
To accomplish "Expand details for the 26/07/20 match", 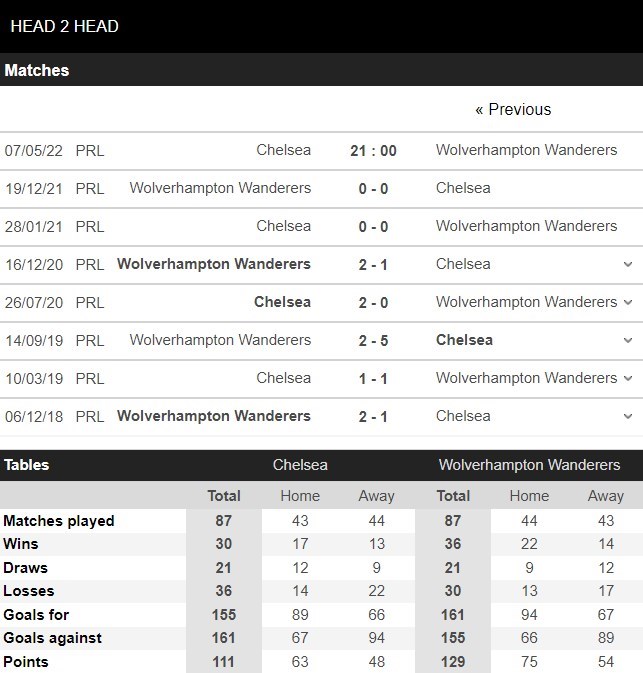I will click(628, 303).
